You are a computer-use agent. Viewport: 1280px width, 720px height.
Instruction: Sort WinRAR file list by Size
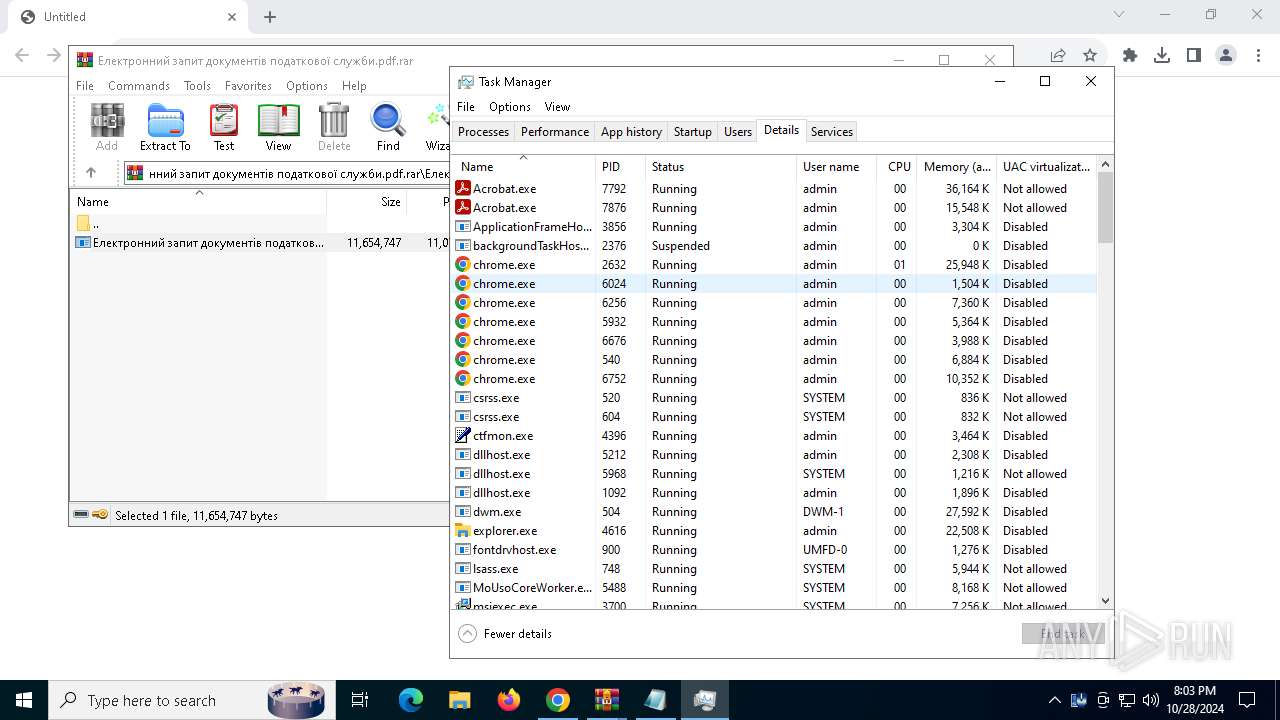coord(367,202)
